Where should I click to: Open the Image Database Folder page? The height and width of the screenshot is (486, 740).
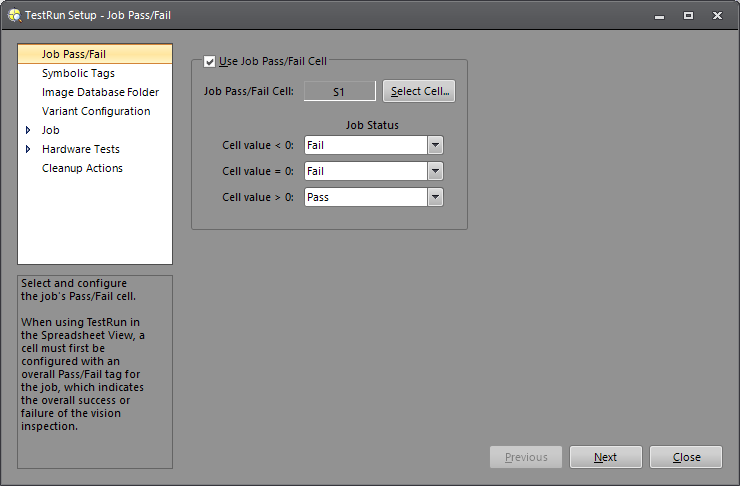[100, 92]
